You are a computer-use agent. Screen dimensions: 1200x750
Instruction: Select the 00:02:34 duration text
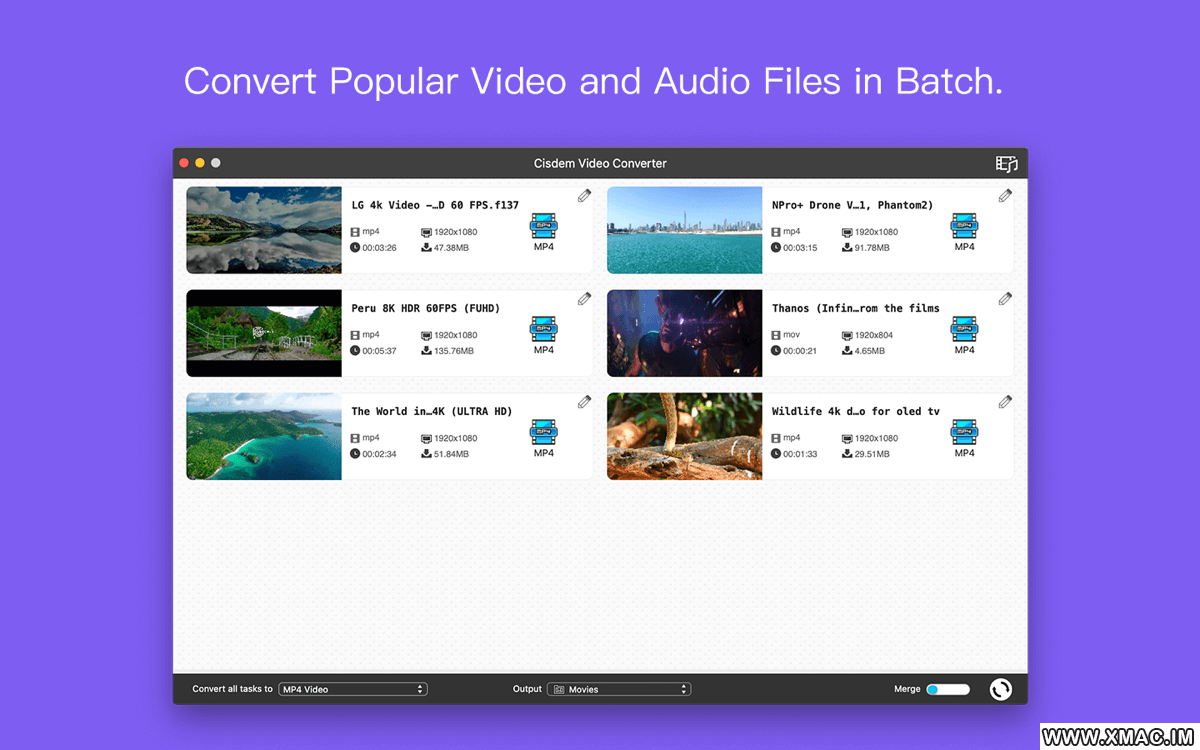click(x=379, y=454)
